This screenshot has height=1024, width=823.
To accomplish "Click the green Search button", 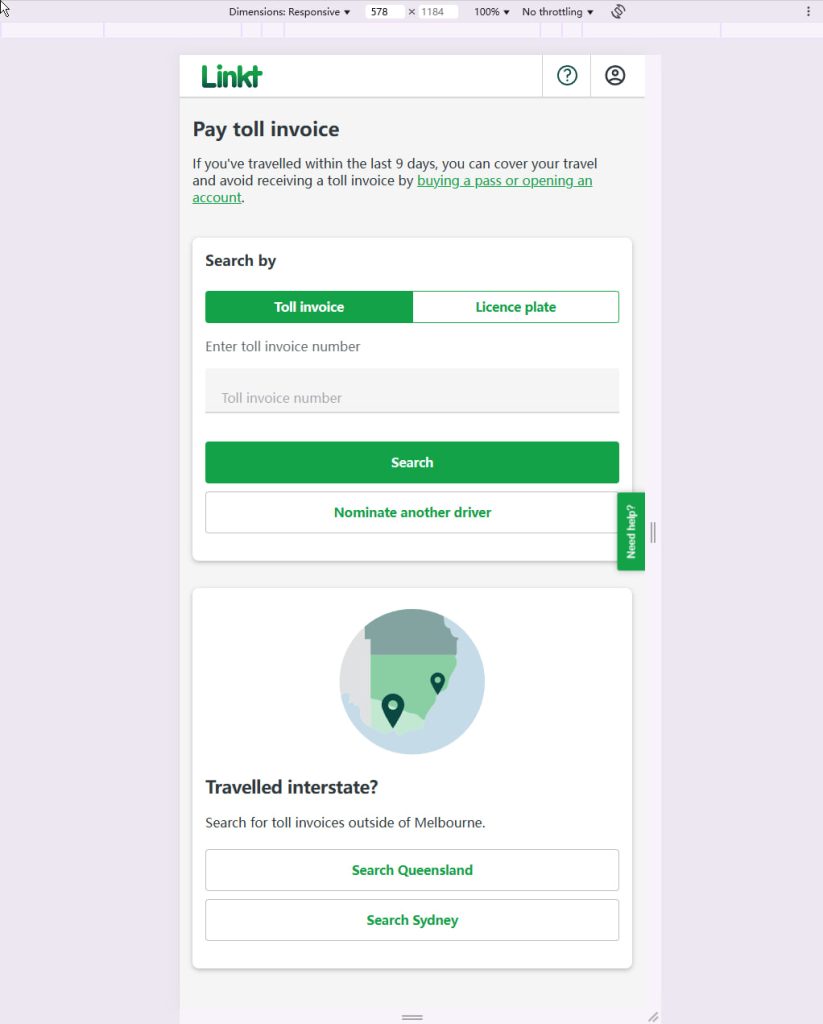I will tap(412, 462).
